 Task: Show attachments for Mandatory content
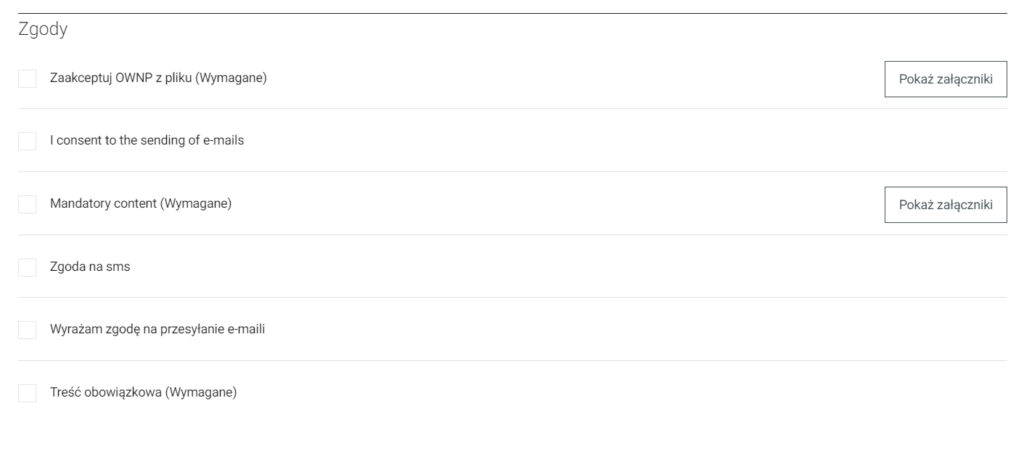pos(945,204)
